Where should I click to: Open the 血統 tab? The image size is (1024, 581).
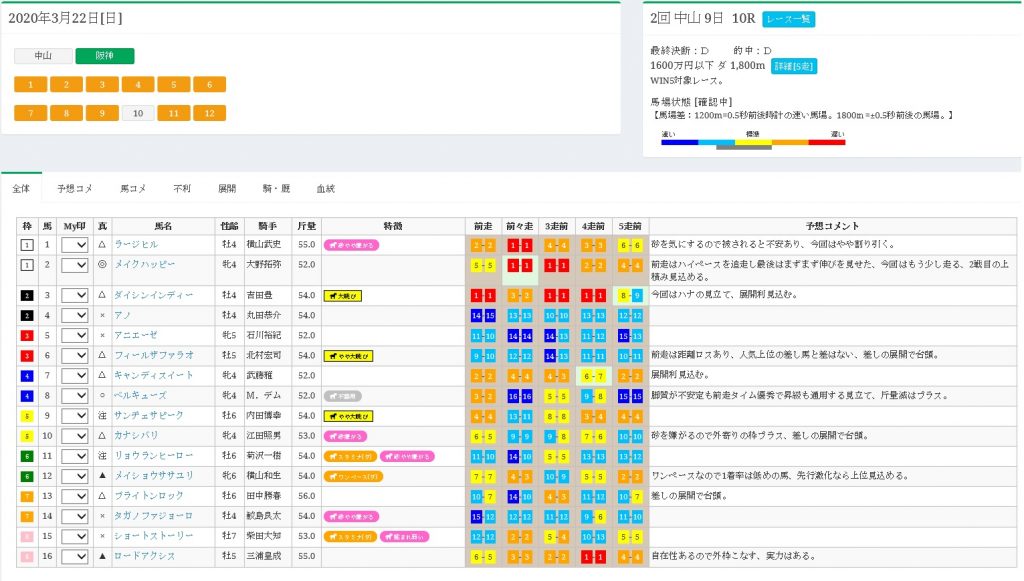pos(326,187)
